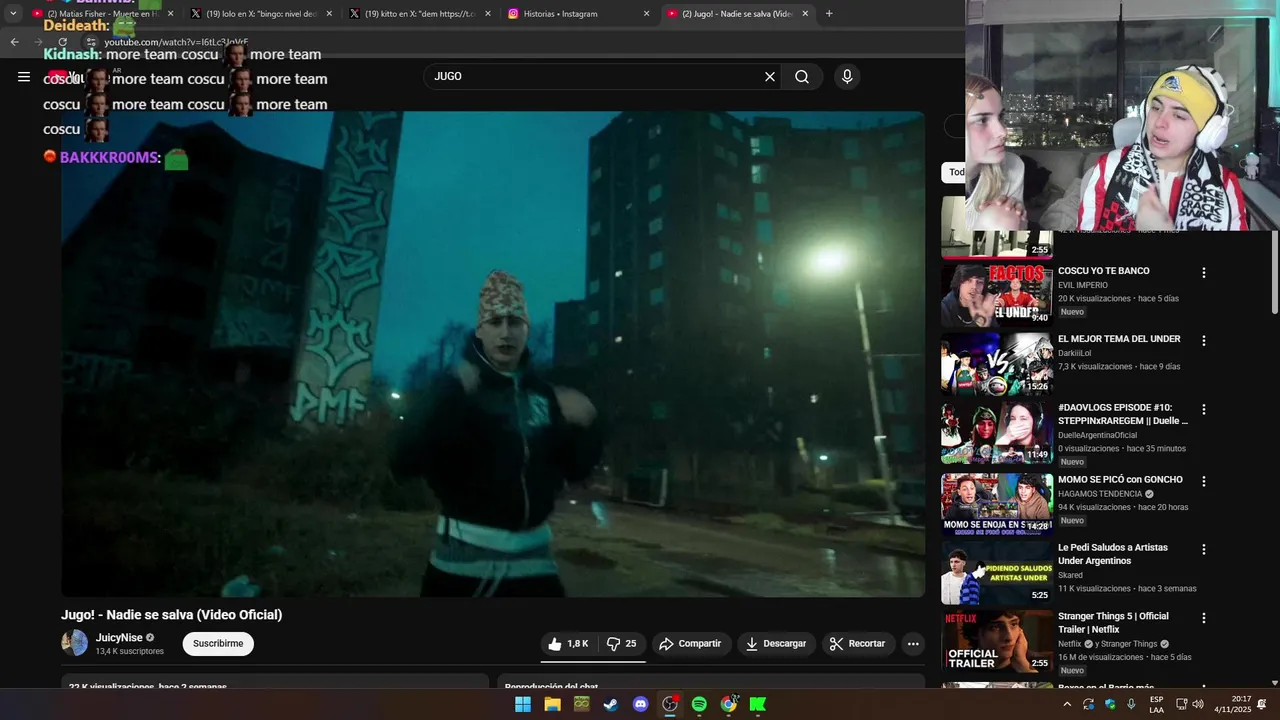Screen dimensions: 1280x720
Task: Open the HAGAMOS TENDENCIA channel name
Action: [x=1100, y=494]
